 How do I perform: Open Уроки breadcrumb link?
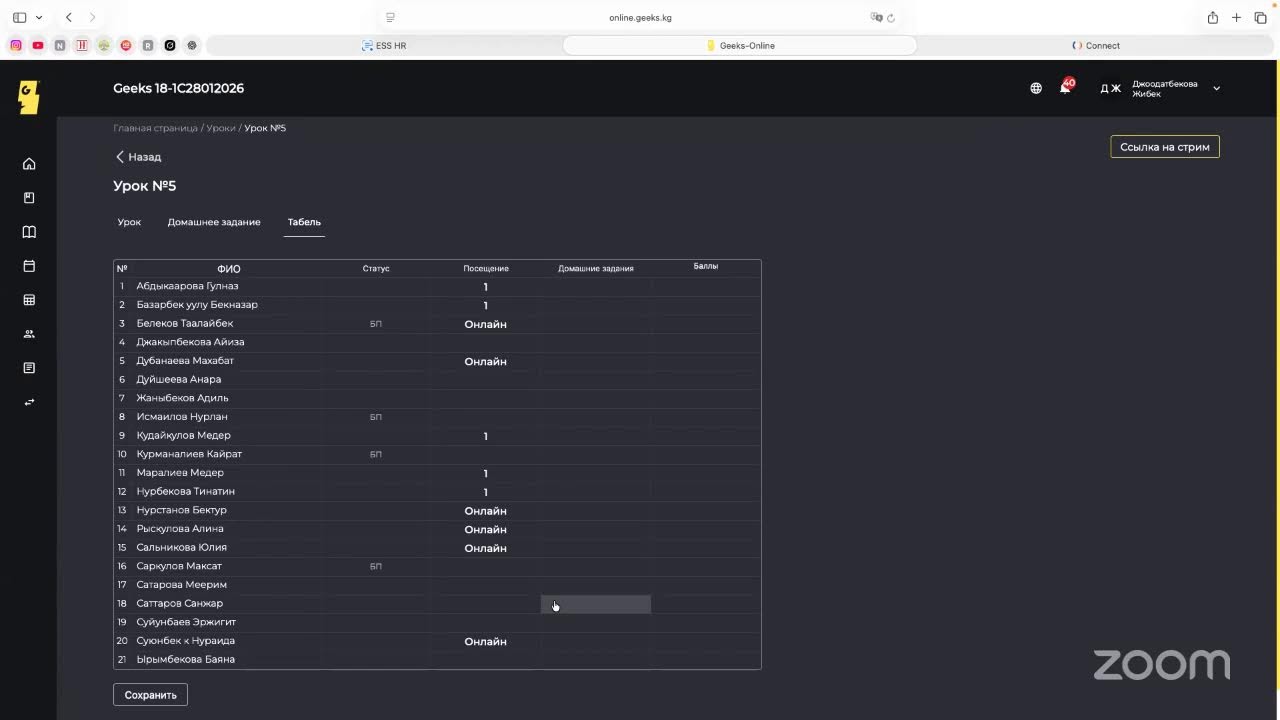[x=221, y=128]
